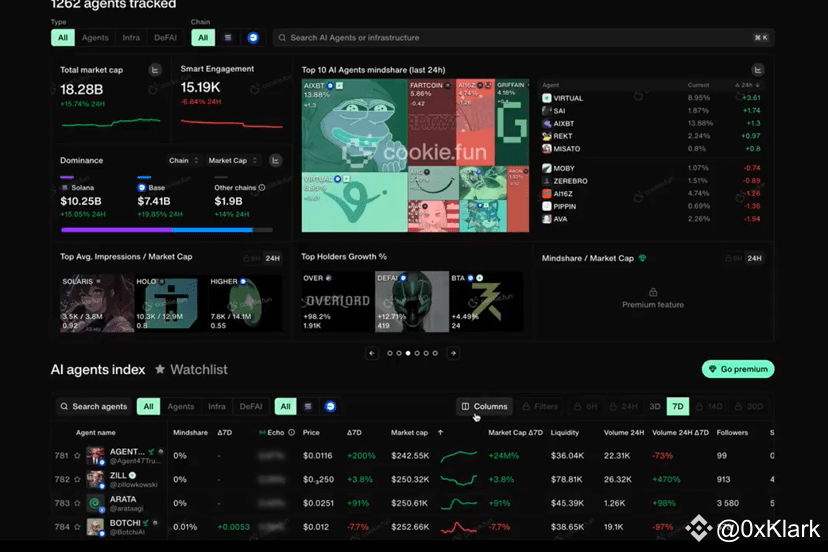Click the Mindshare / Market Cap diamond icon
Image resolution: width=828 pixels, height=552 pixels.
(643, 258)
